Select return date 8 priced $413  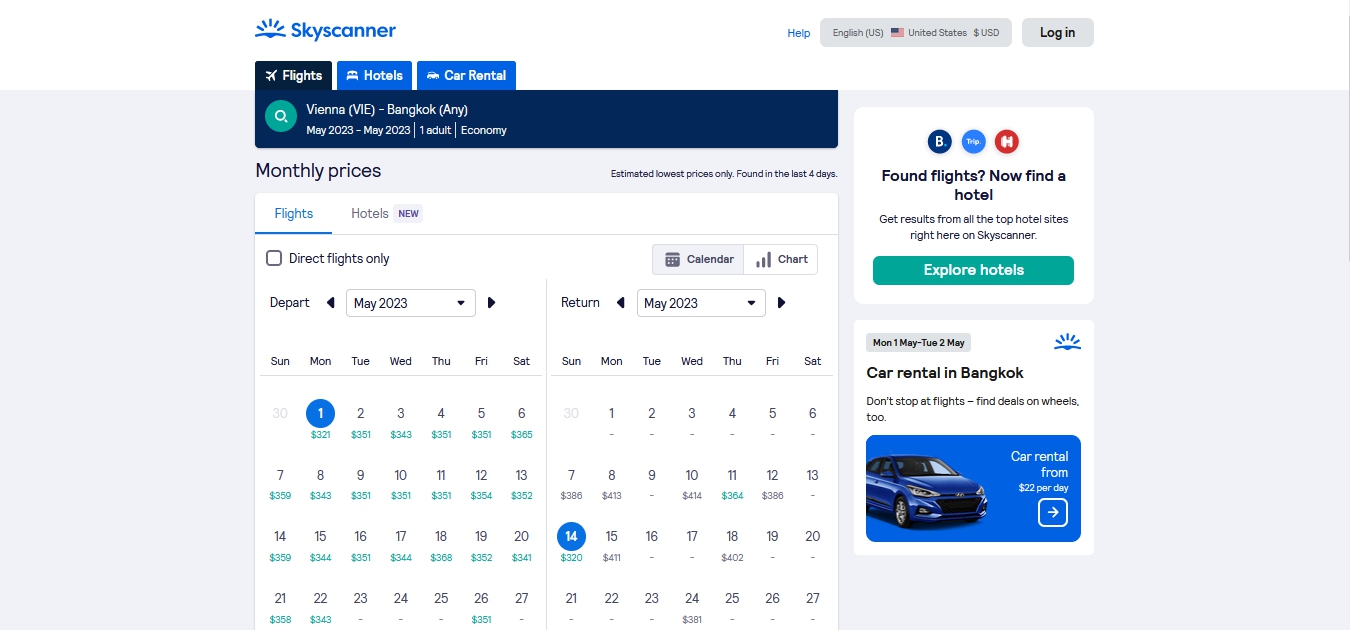pos(612,483)
